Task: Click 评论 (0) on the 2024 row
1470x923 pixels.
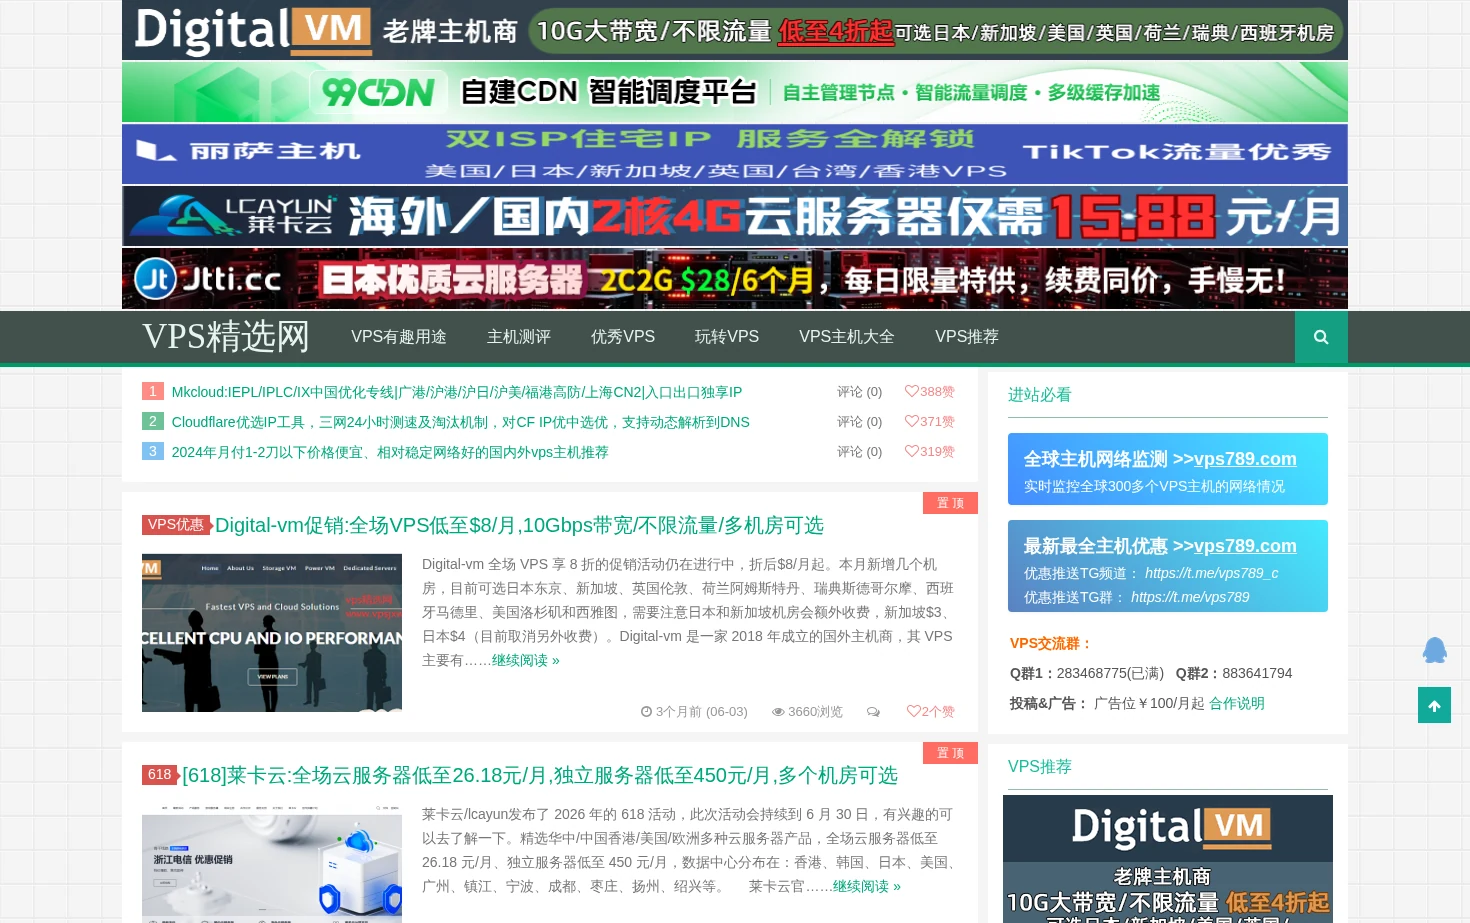Action: [860, 452]
